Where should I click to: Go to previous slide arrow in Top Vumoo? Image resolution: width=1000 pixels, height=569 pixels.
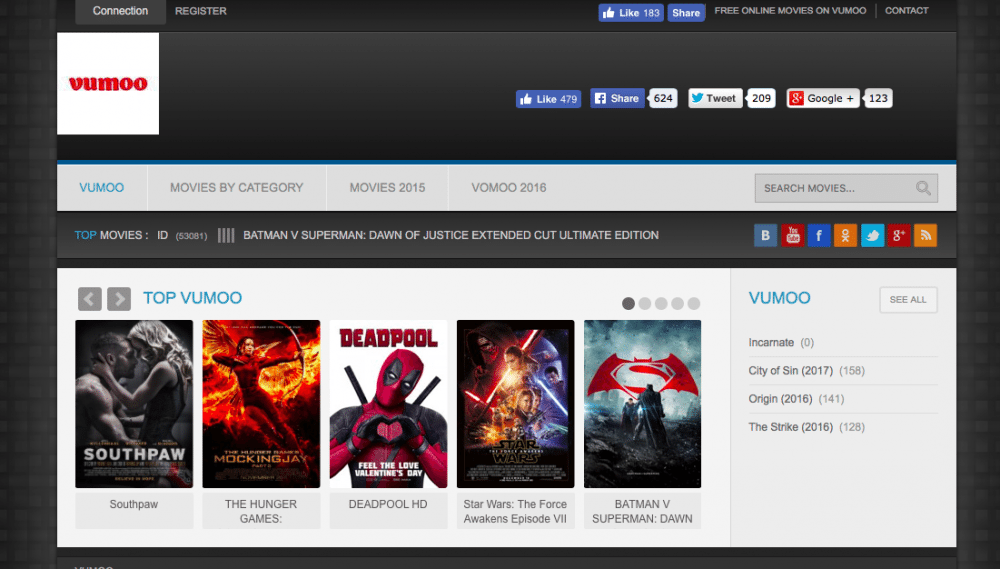90,299
